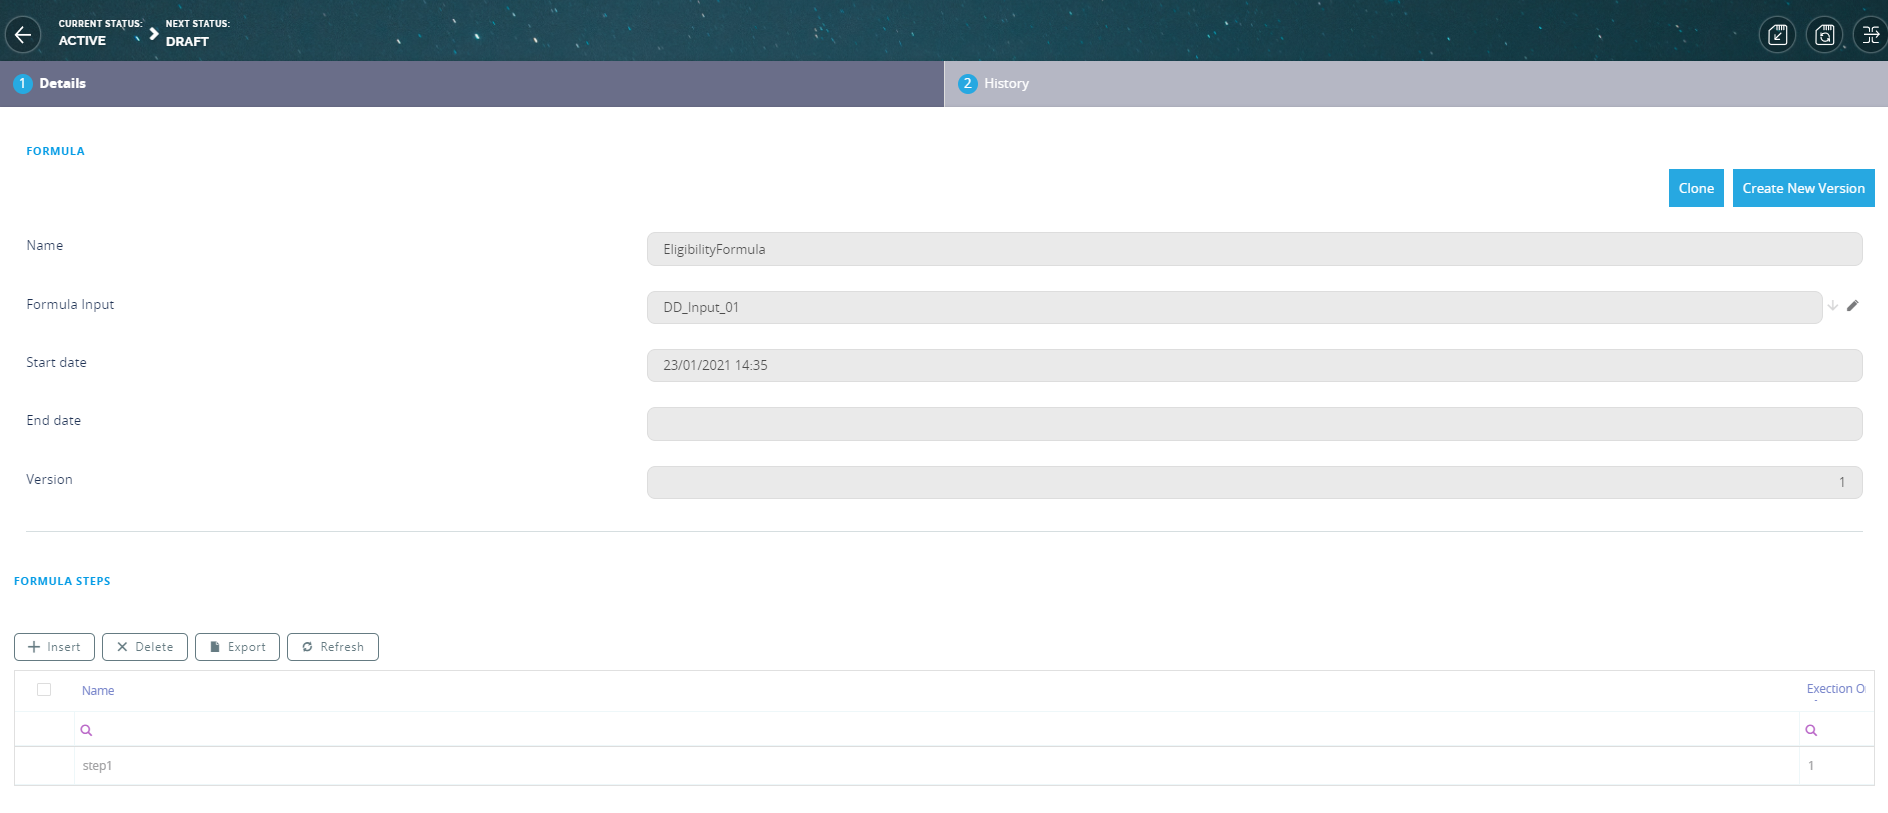Click the change status arrows icon
This screenshot has width=1888, height=813.
coord(1870,35)
